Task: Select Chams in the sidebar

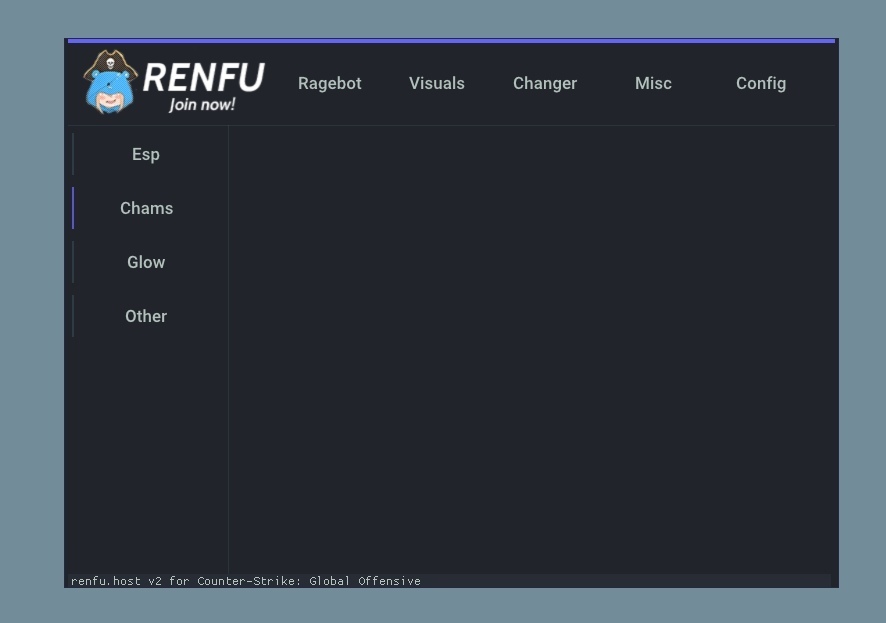Action: tap(146, 208)
